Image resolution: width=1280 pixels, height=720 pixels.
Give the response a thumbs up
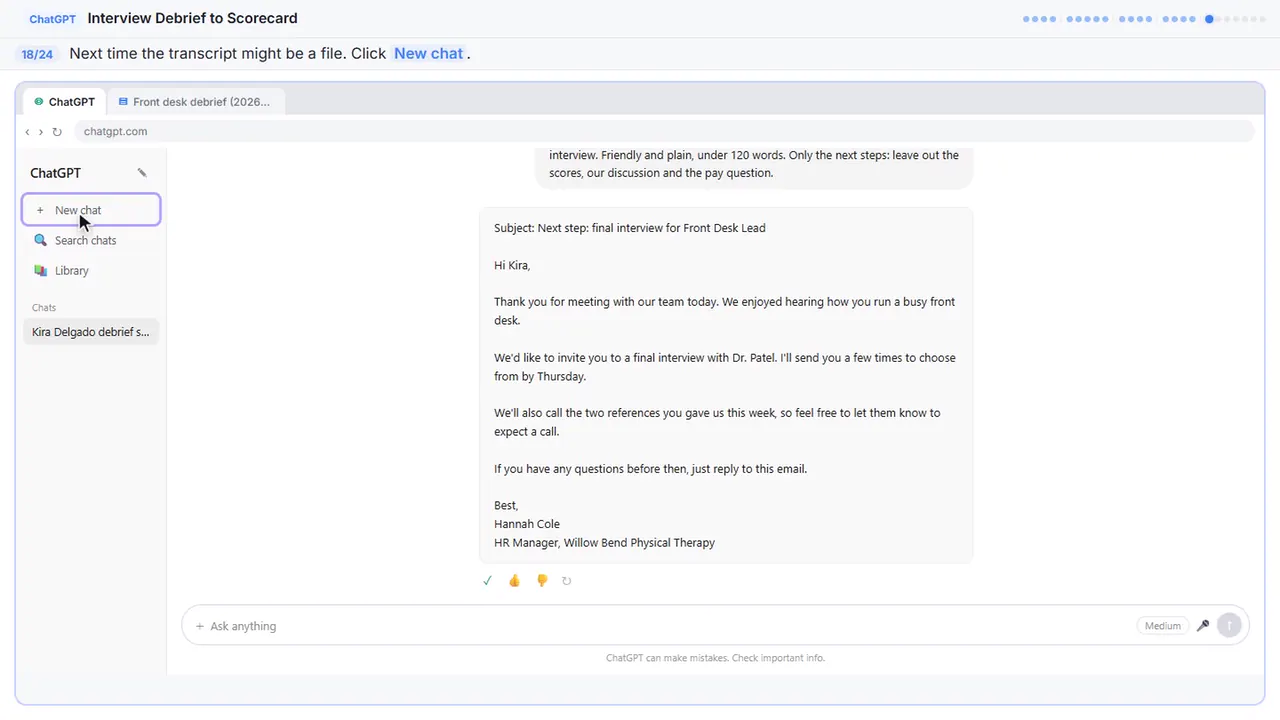pos(514,581)
